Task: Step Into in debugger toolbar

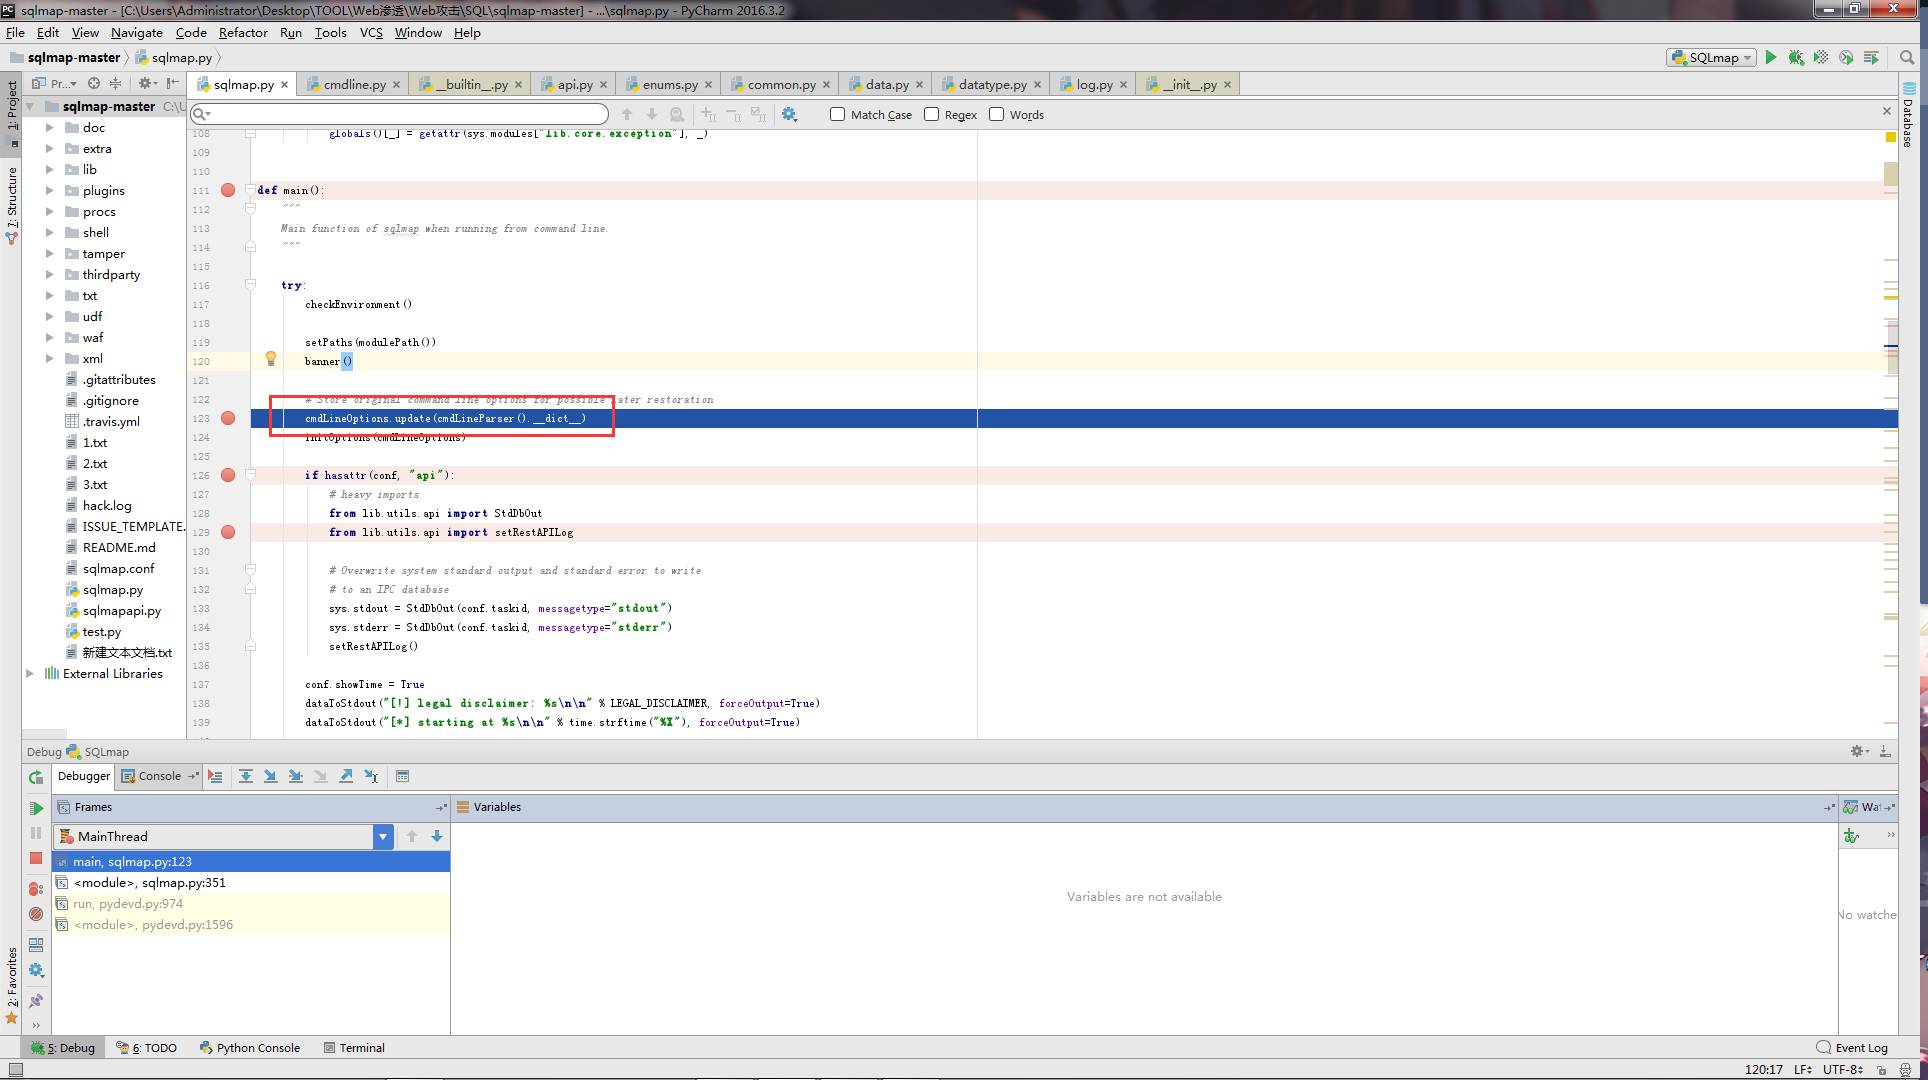Action: coord(270,776)
